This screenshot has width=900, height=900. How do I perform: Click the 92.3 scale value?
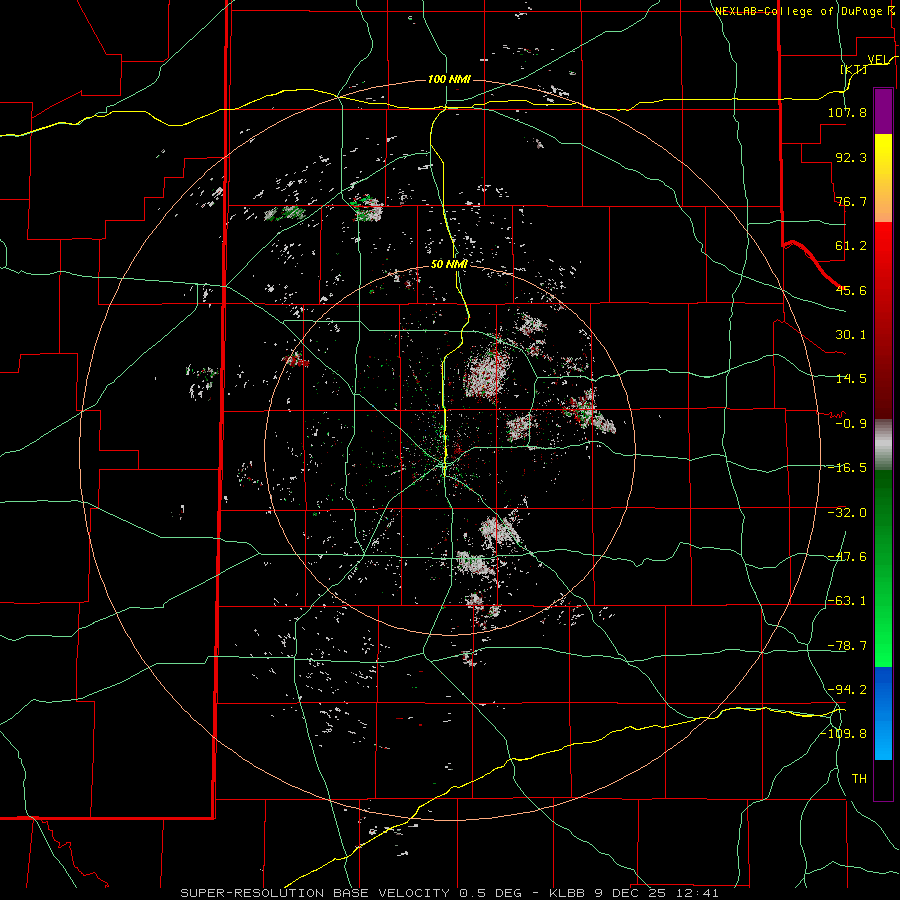(851, 157)
